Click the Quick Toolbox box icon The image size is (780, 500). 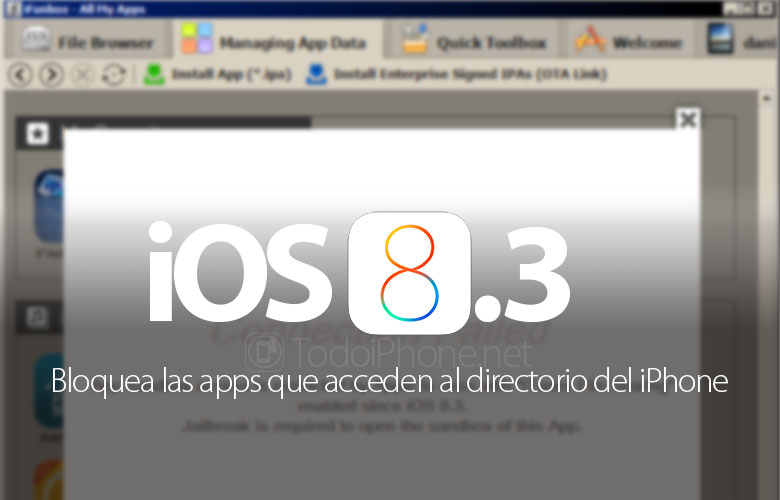pos(415,39)
